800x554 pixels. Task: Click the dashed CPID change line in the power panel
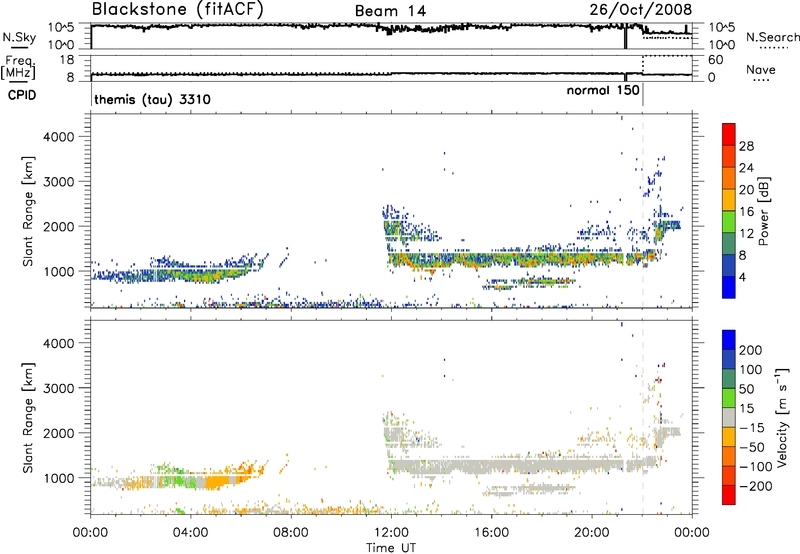click(x=642, y=210)
